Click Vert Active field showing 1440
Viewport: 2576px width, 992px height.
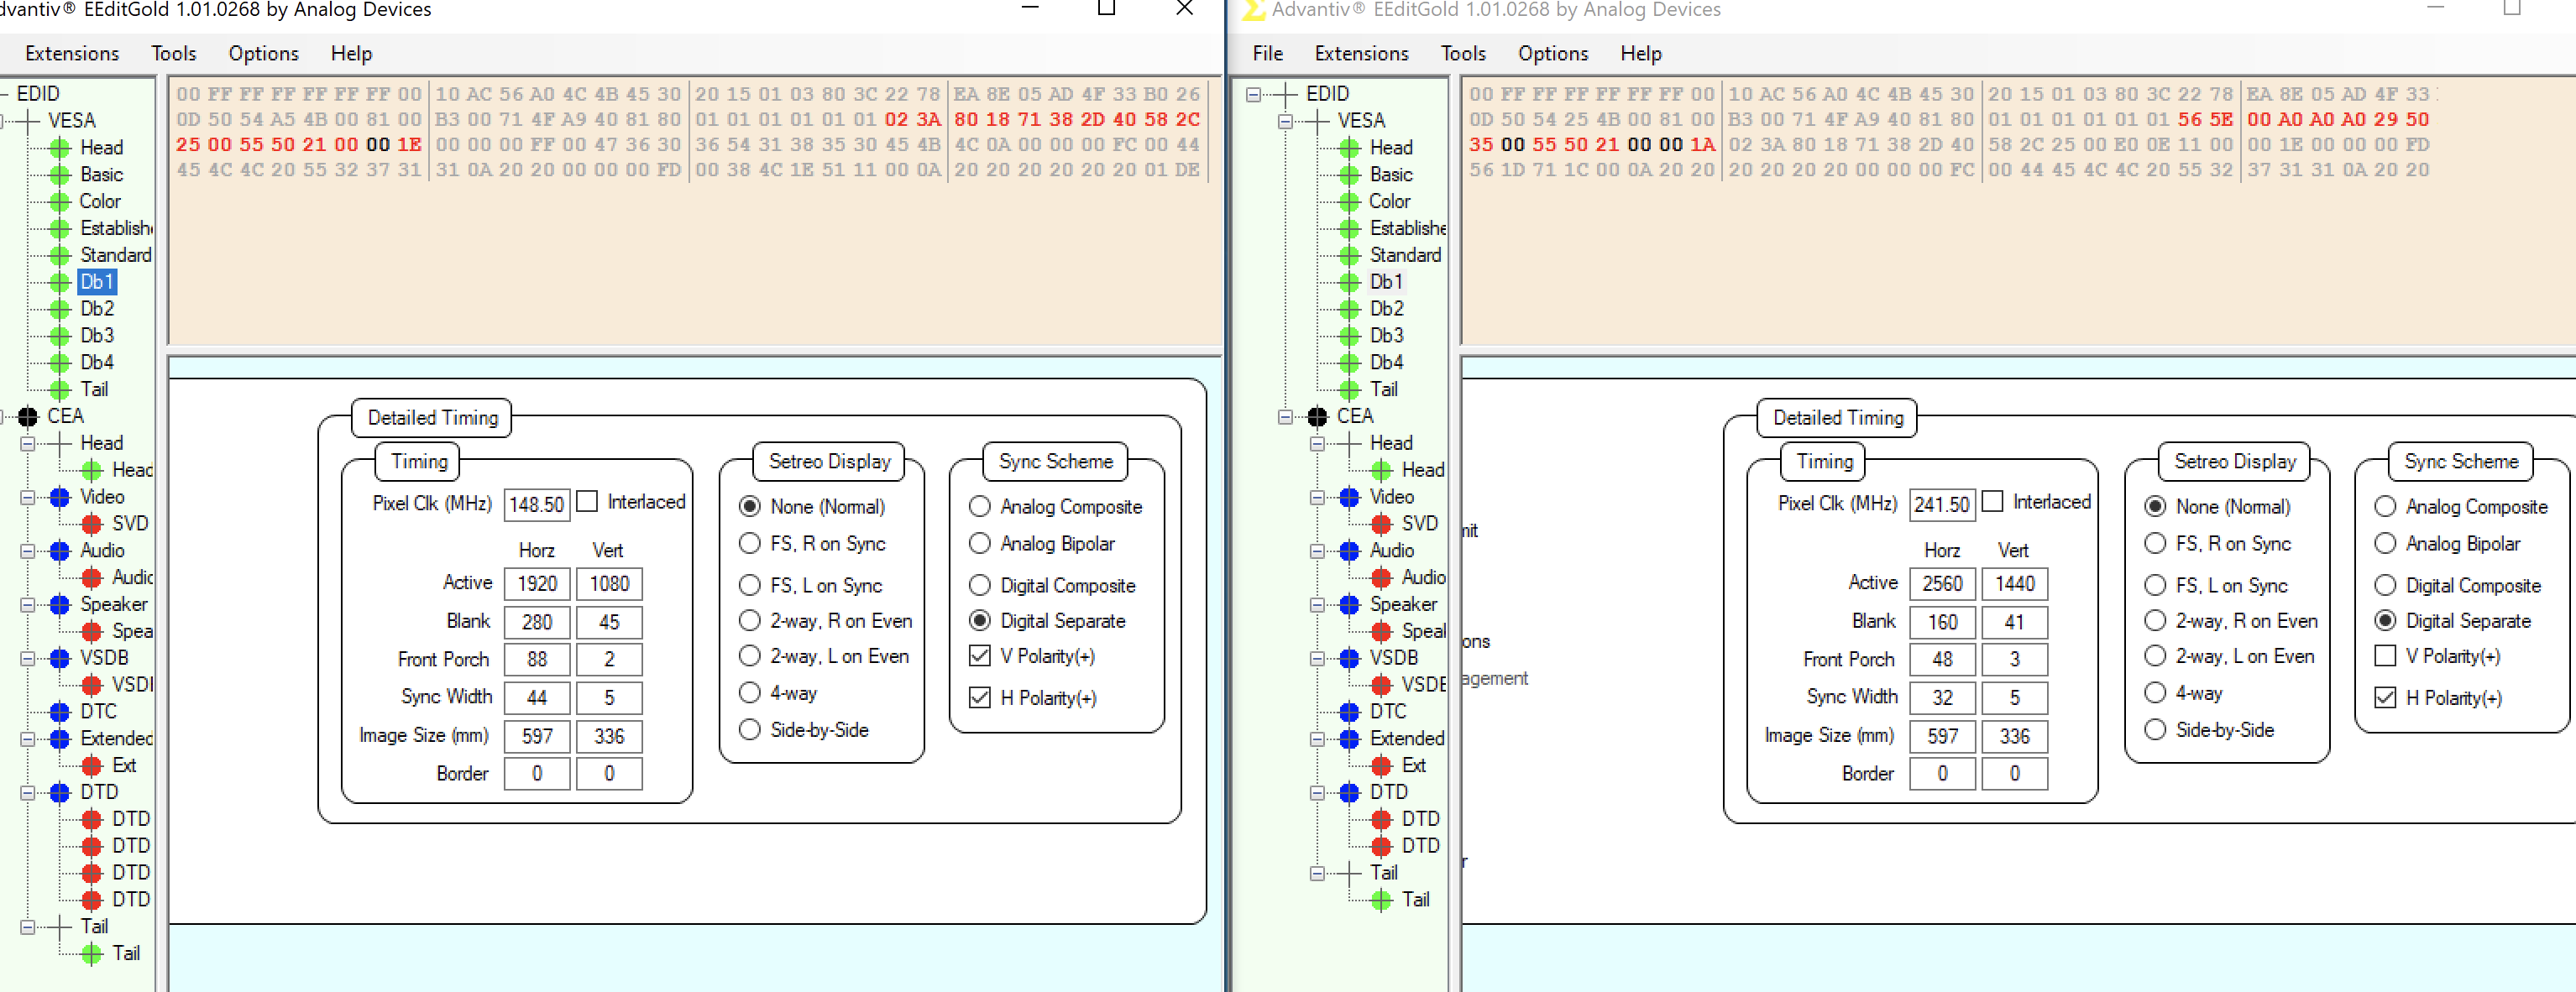[x=2015, y=584]
